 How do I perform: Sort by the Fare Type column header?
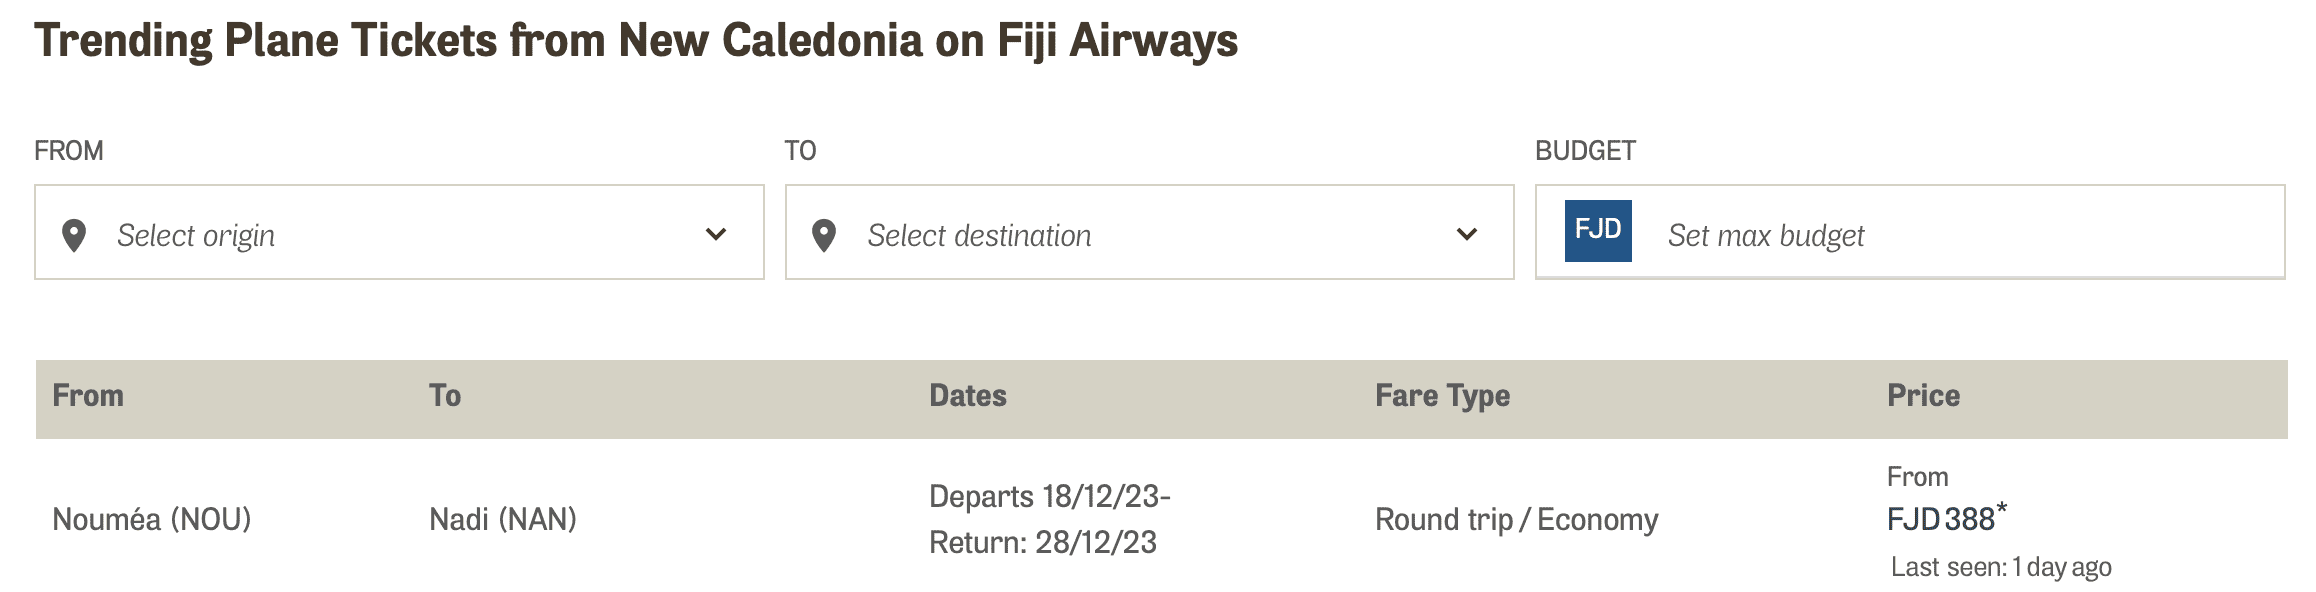[x=1442, y=396]
